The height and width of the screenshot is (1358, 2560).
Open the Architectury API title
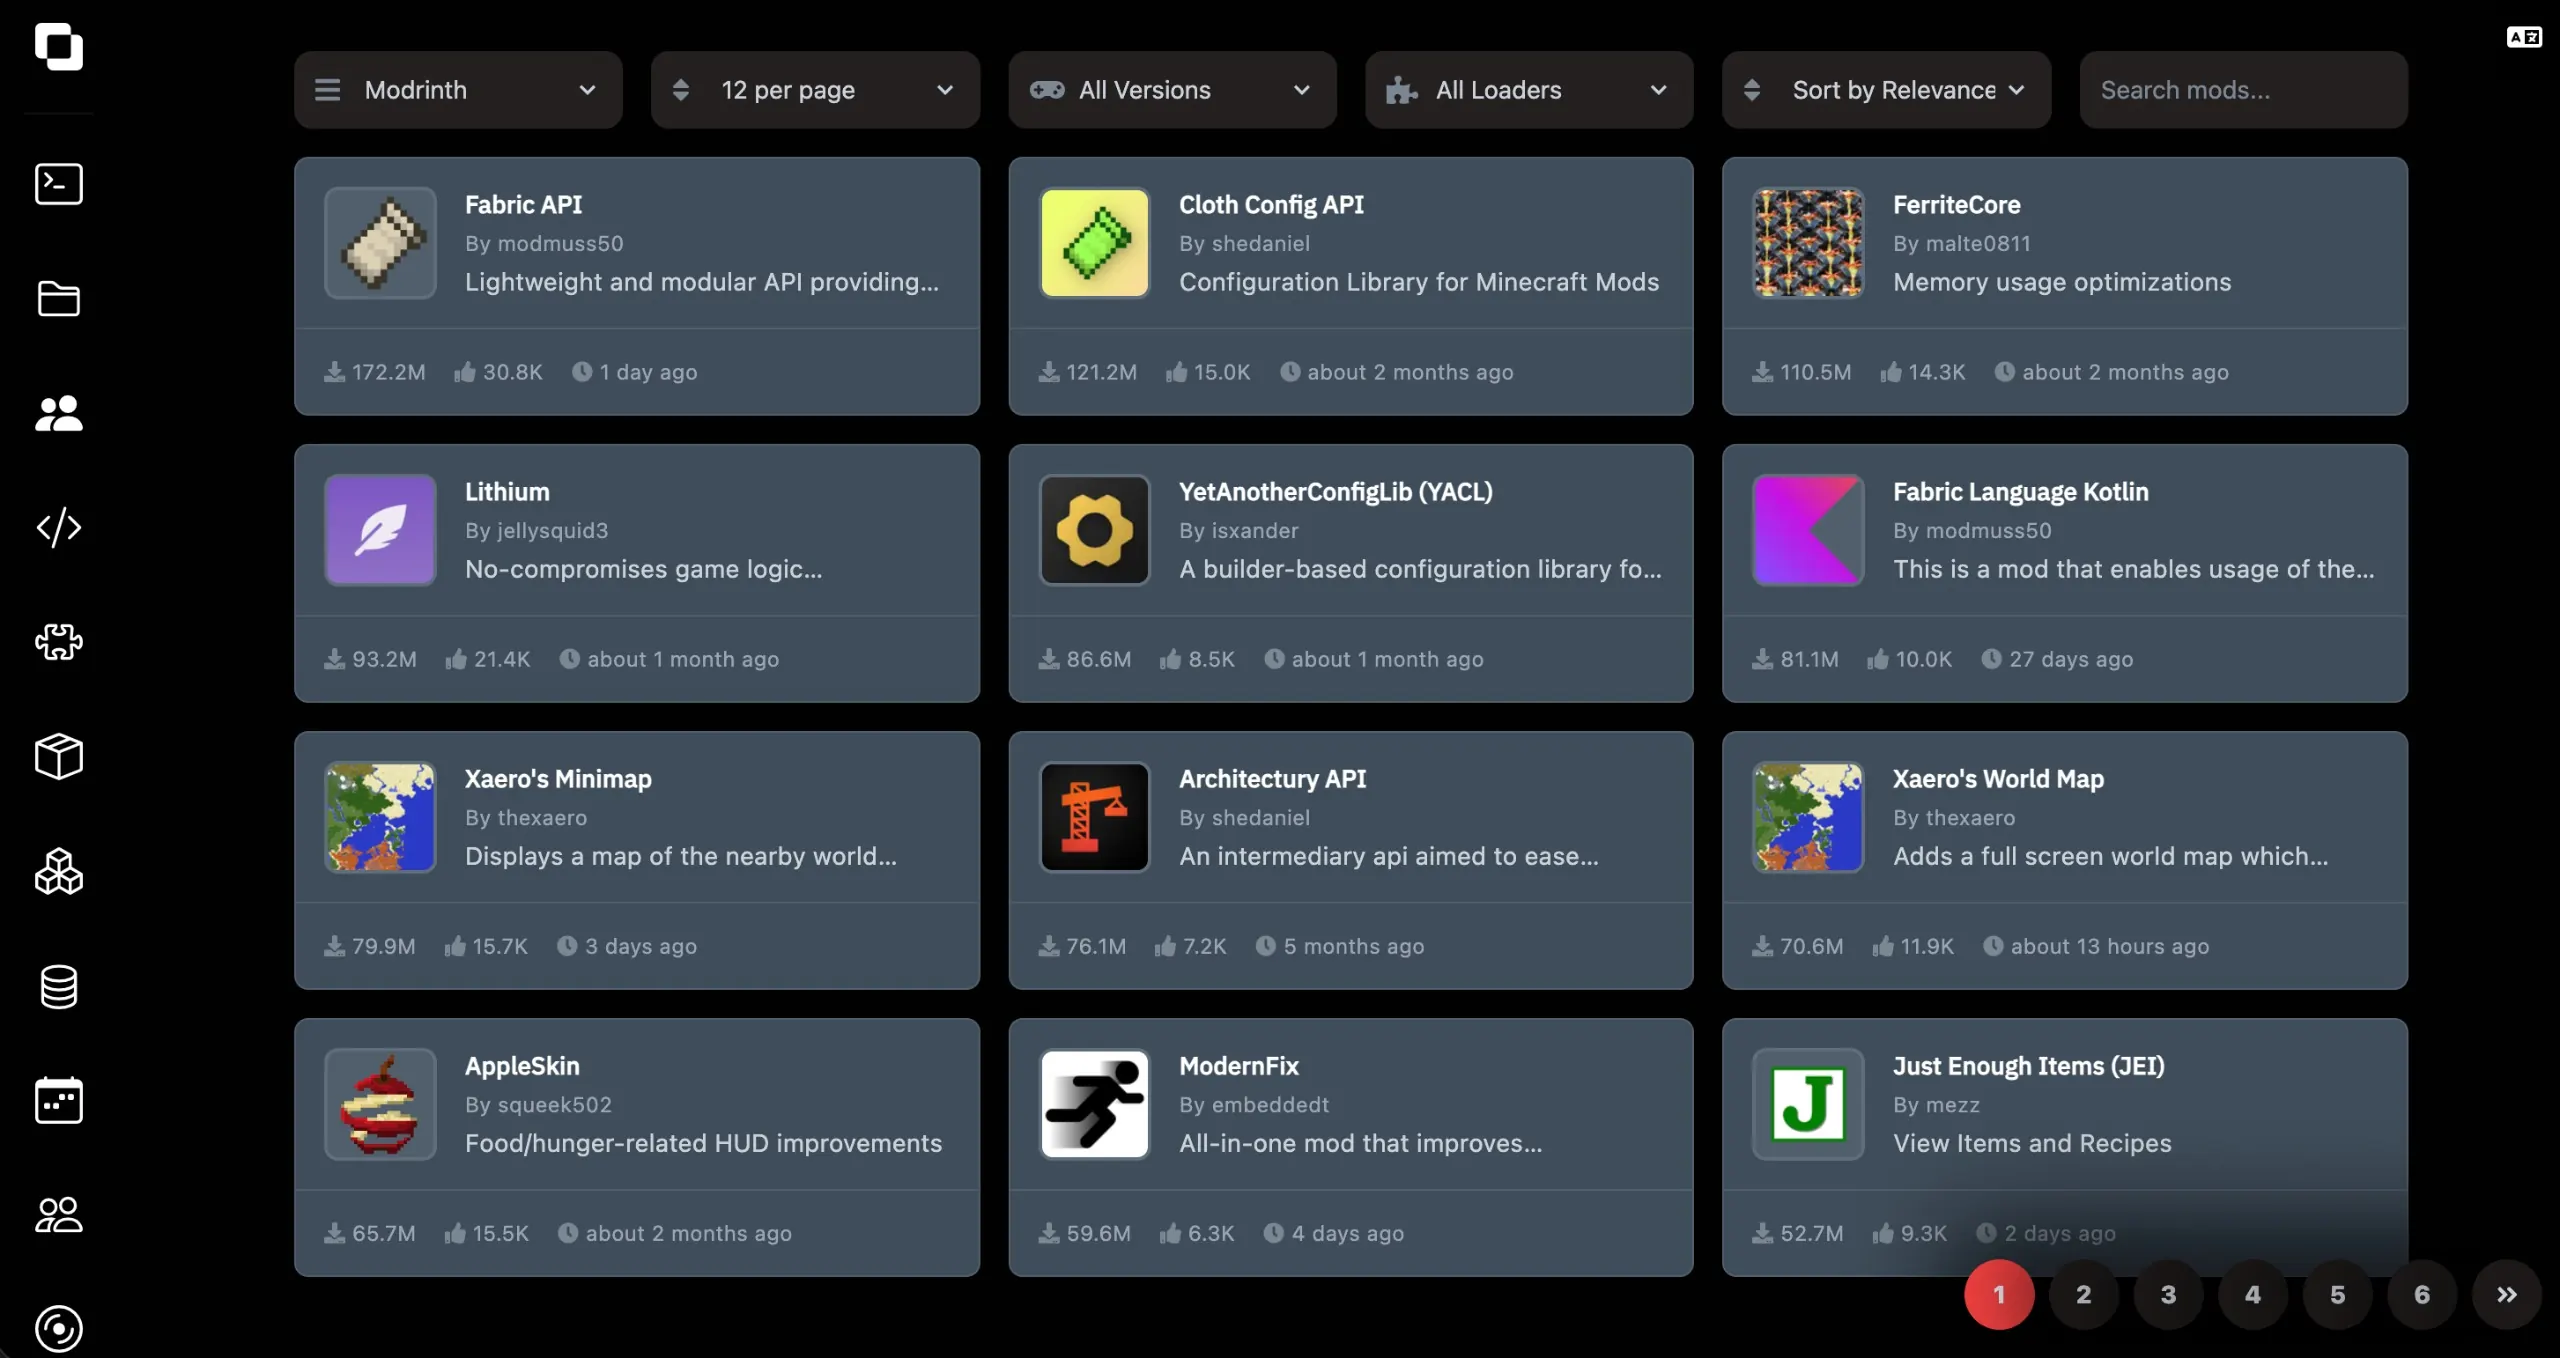[x=1272, y=779]
